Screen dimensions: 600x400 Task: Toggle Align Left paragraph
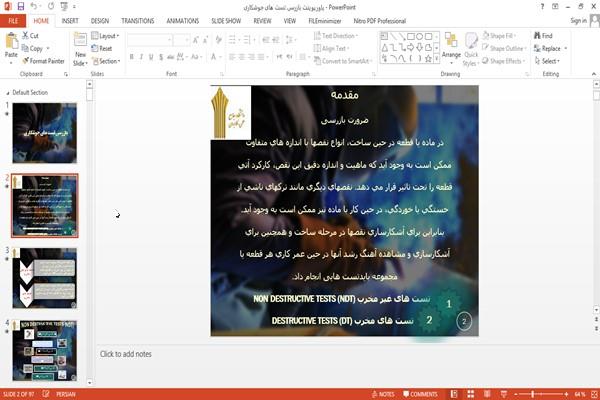click(232, 57)
